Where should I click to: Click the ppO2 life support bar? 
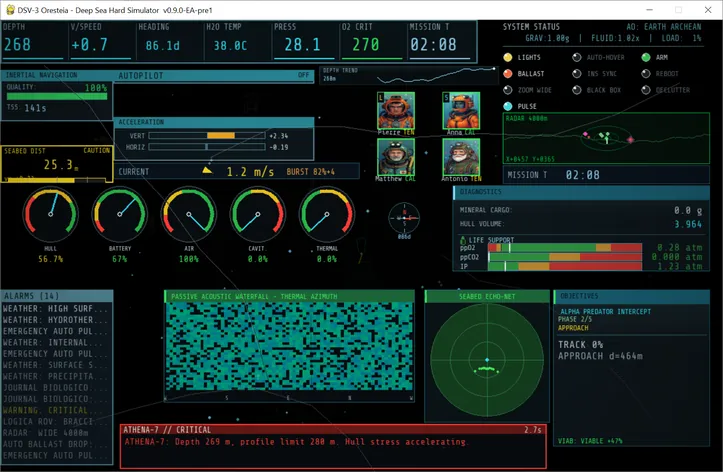(x=565, y=248)
